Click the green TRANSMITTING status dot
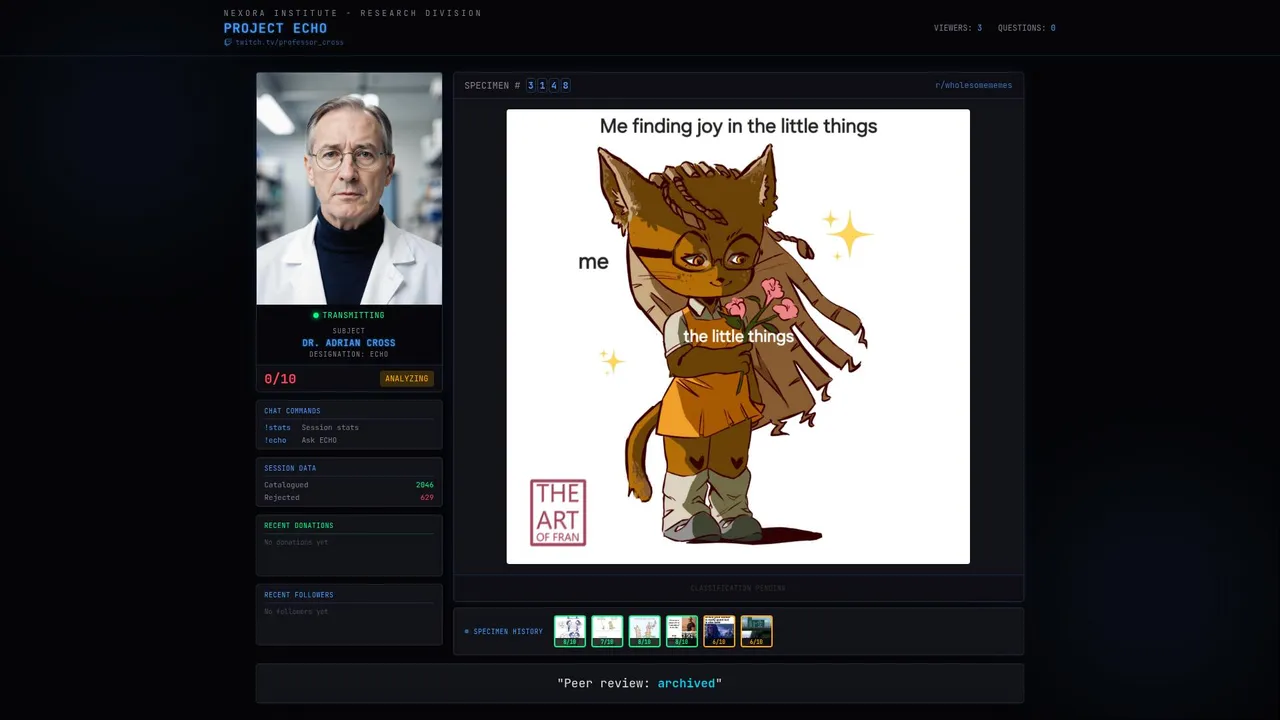Image resolution: width=1280 pixels, height=720 pixels. click(x=316, y=316)
